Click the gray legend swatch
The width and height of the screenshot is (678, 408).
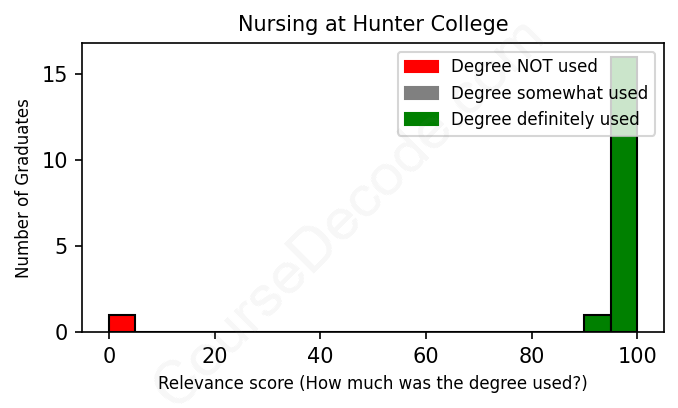click(x=421, y=93)
